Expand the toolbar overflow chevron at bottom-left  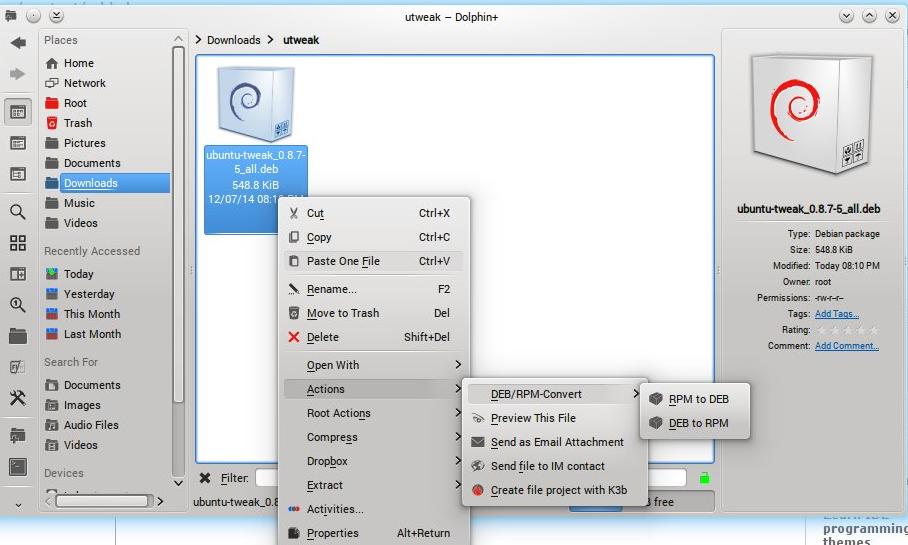pyautogui.click(x=18, y=505)
